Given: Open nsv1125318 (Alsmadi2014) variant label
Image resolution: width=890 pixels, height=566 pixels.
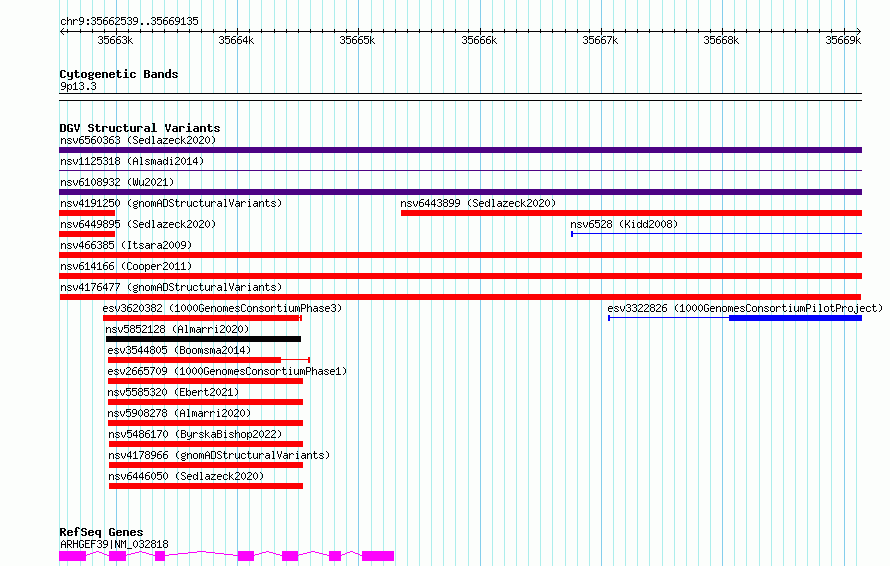Looking at the screenshot, I should tap(132, 161).
